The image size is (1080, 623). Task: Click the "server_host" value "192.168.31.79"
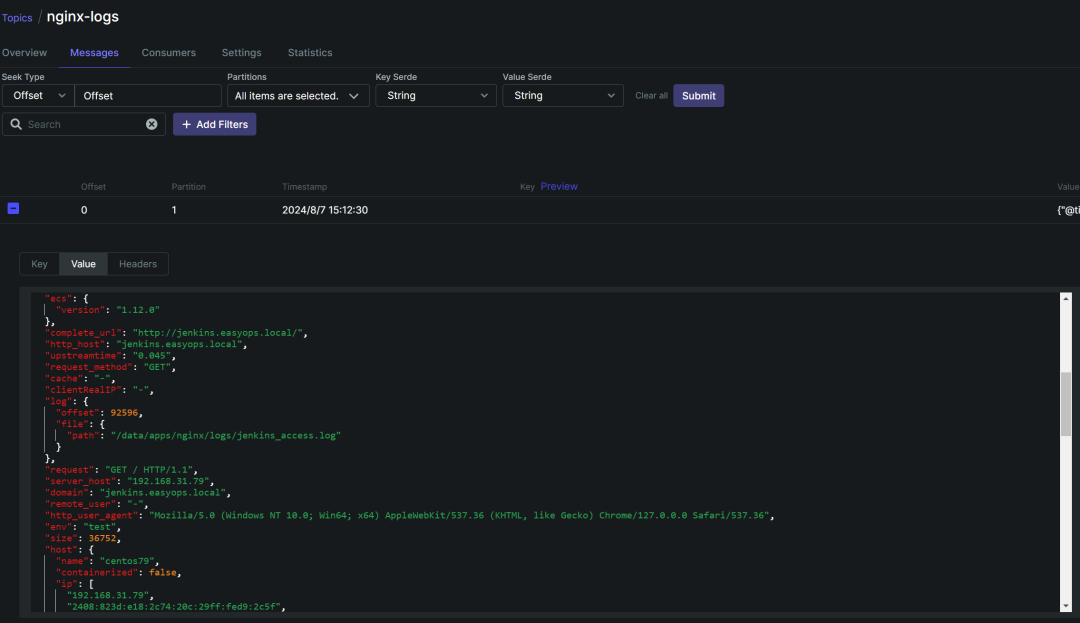click(x=169, y=481)
